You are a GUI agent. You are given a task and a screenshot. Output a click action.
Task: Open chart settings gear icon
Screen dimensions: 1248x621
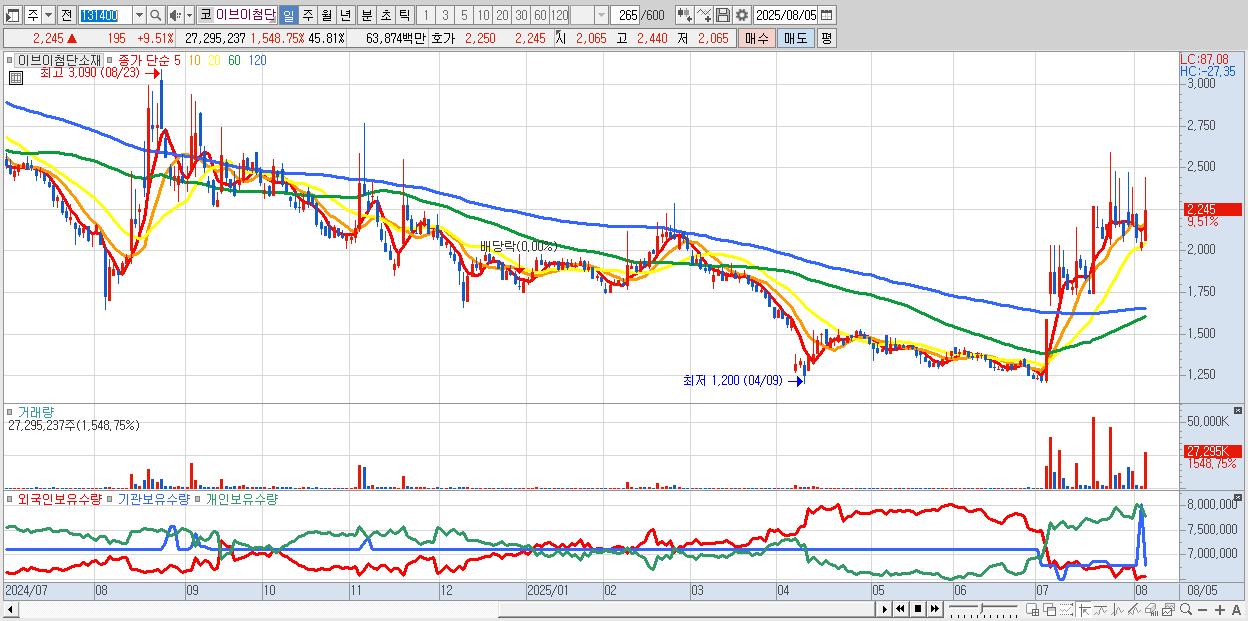742,15
